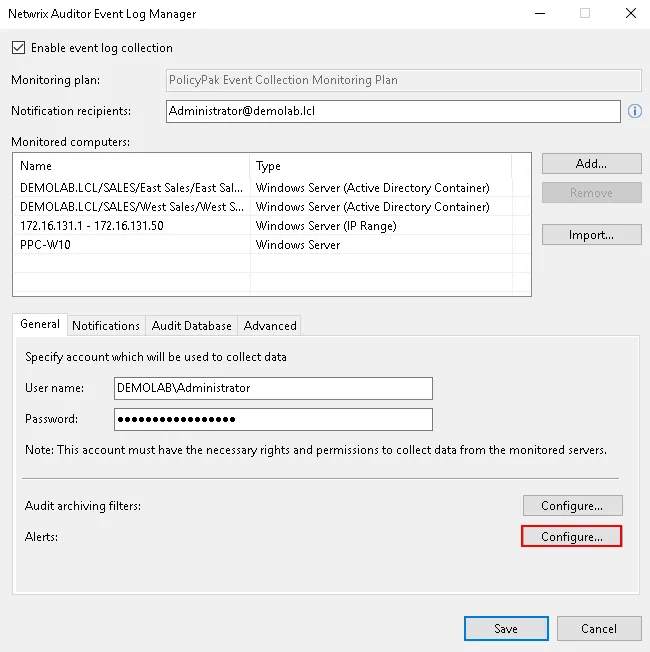Screen dimensions: 650x652
Task: Open the Alerts Configure button
Action: pos(572,537)
